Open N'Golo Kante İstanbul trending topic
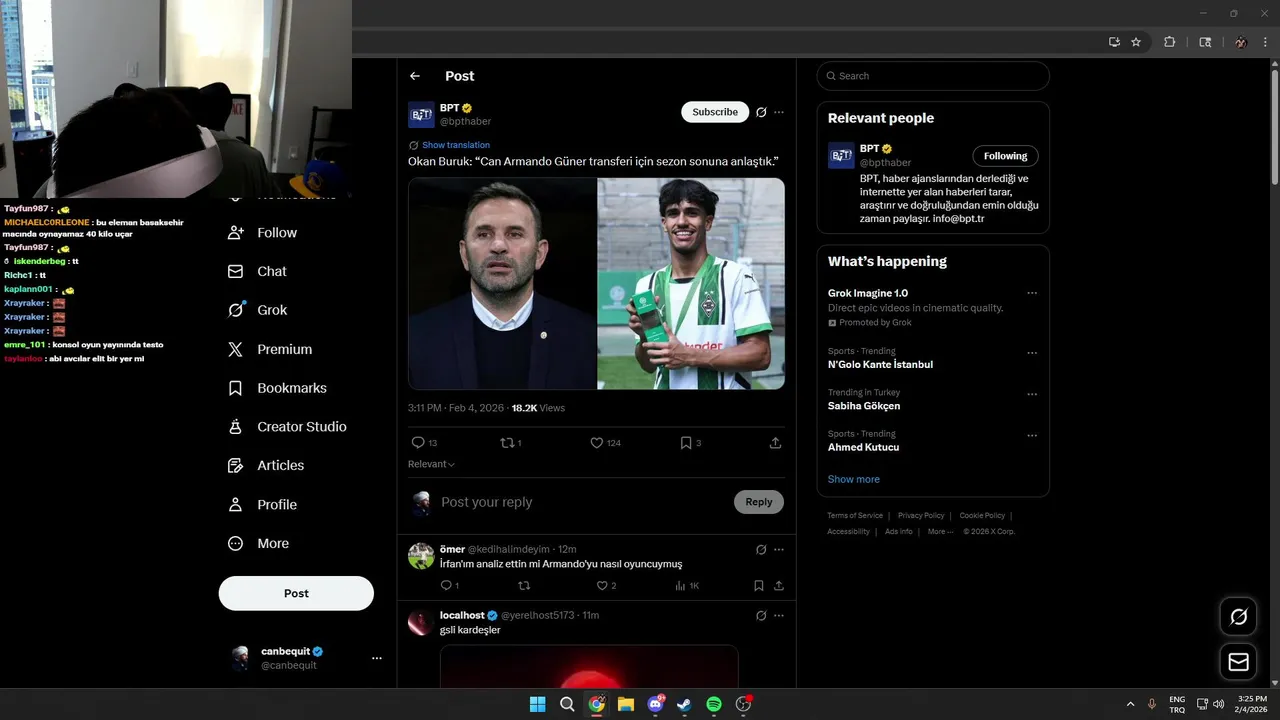Screen dimensions: 1280x720 pos(880,365)
